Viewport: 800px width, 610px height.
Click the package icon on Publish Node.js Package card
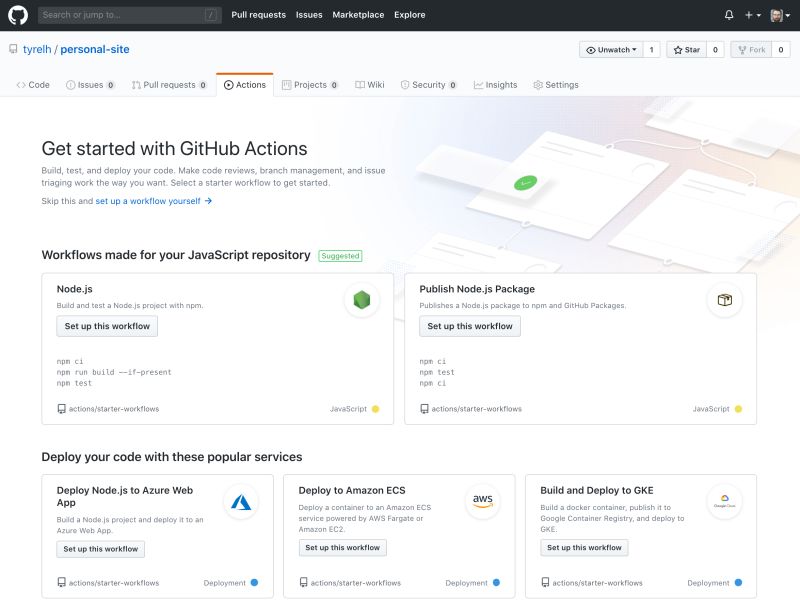(x=725, y=299)
